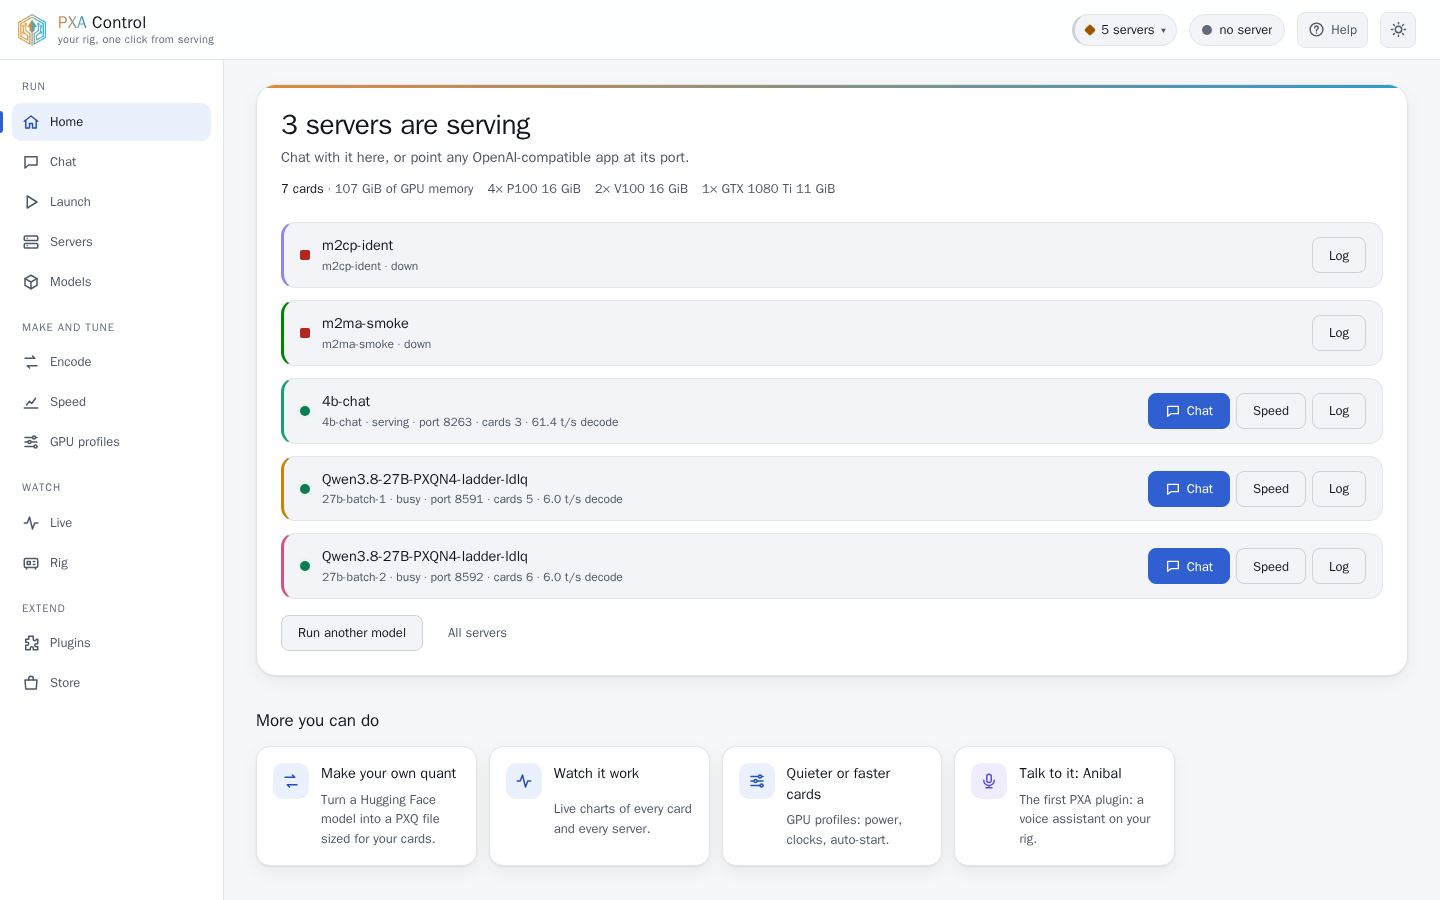Image resolution: width=1440 pixels, height=900 pixels.
Task: Open Log for 27b-batch-1 server
Action: point(1339,489)
